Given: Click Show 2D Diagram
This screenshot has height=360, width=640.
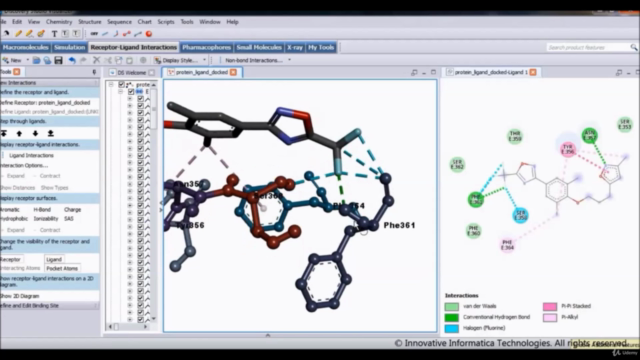Looking at the screenshot, I should tap(20, 296).
